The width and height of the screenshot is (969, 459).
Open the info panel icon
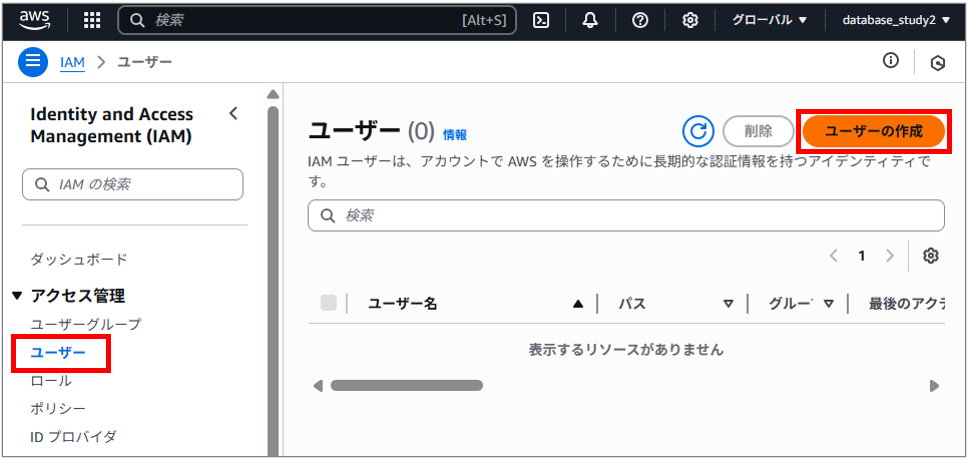pos(891,61)
